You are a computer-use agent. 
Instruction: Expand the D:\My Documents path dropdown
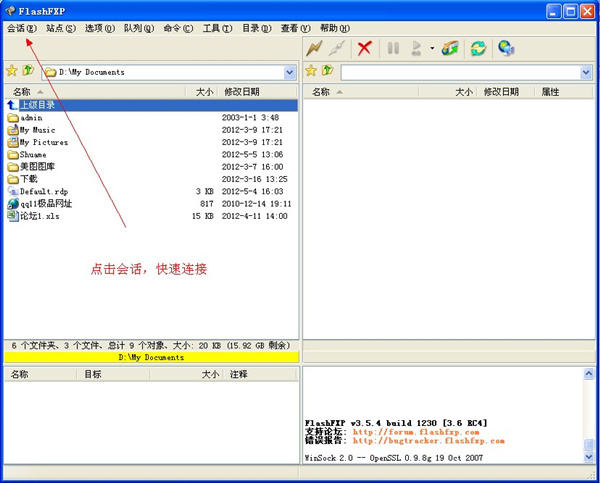coord(290,73)
